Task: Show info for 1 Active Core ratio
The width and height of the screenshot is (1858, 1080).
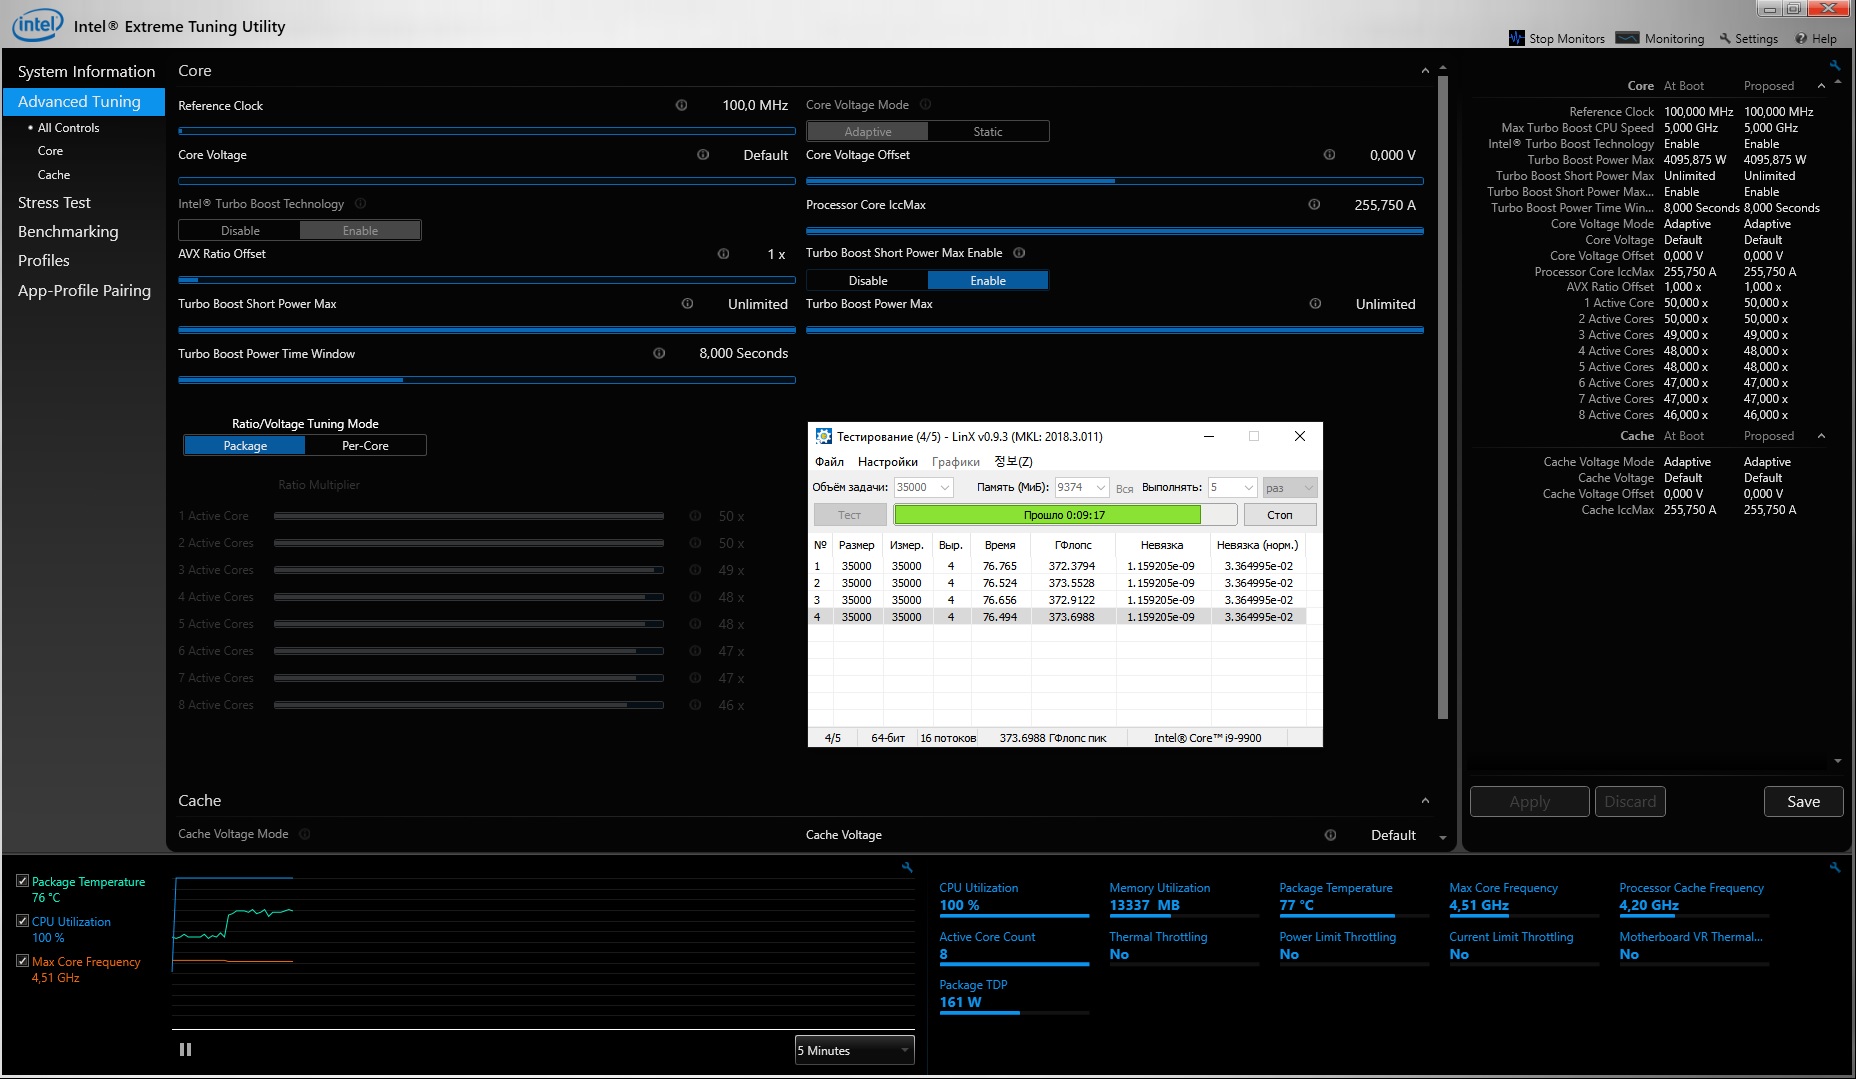Action: [x=695, y=516]
